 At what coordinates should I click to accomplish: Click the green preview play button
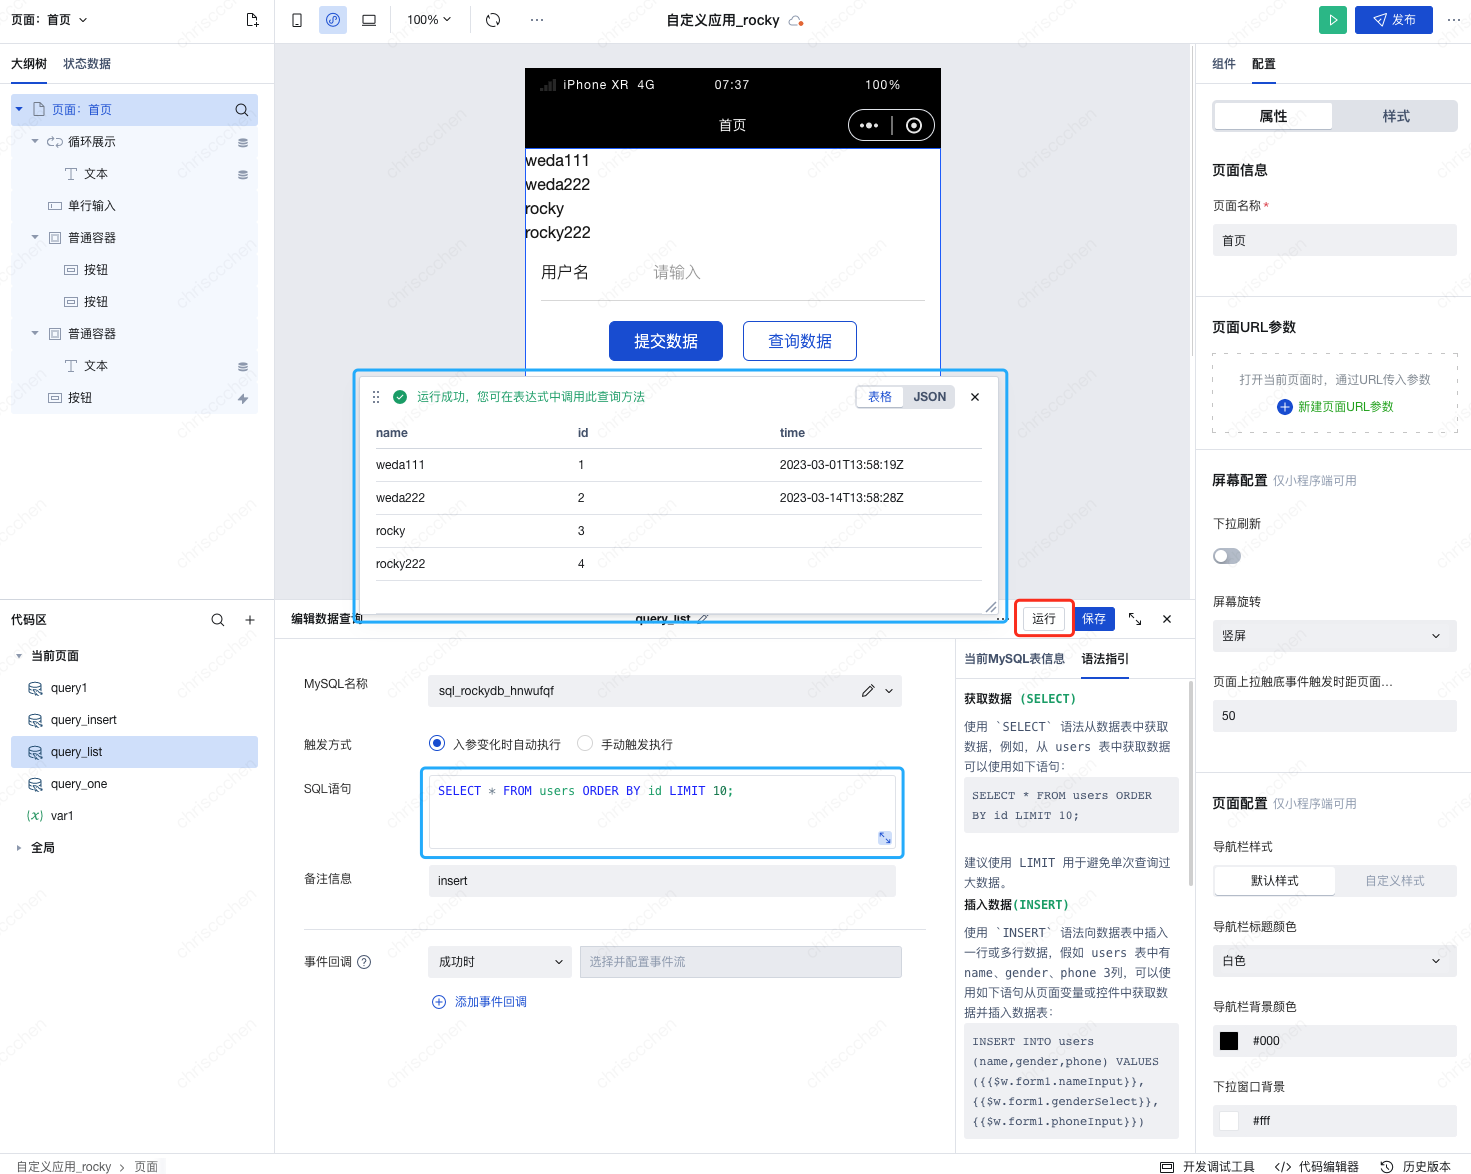pyautogui.click(x=1332, y=20)
